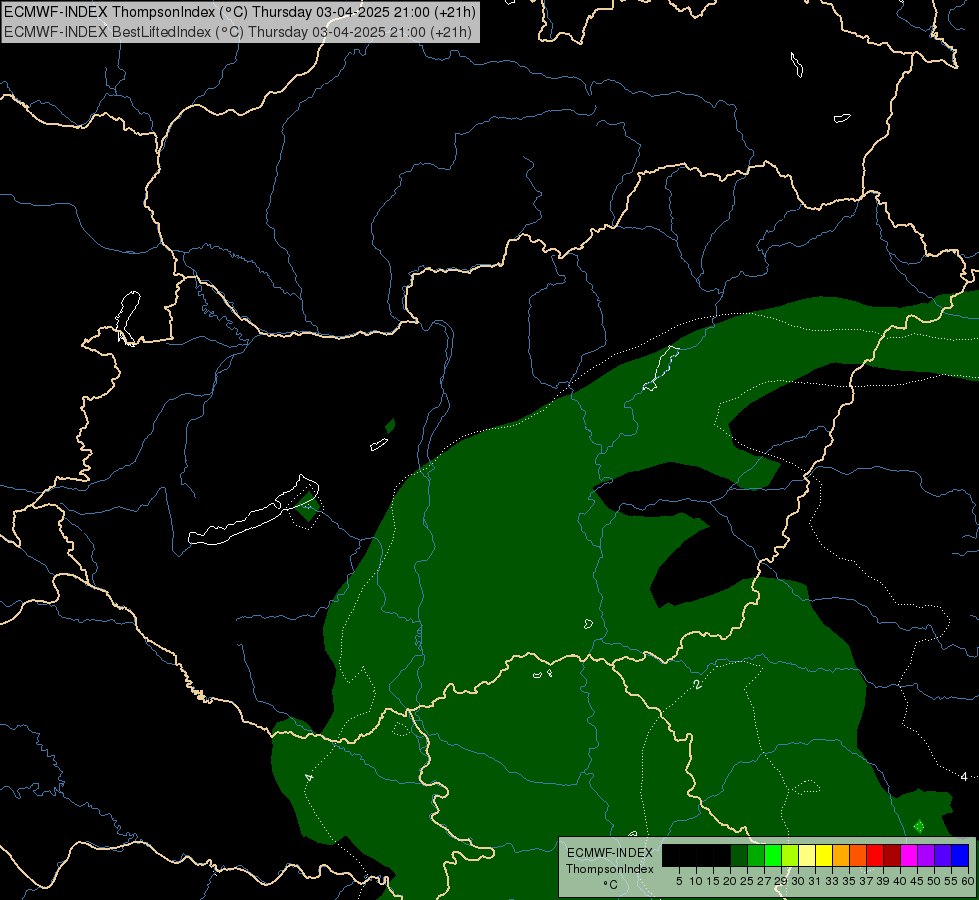Click the legend title ECMWF-INDEX
Viewport: 979px width, 900px height.
(610, 853)
